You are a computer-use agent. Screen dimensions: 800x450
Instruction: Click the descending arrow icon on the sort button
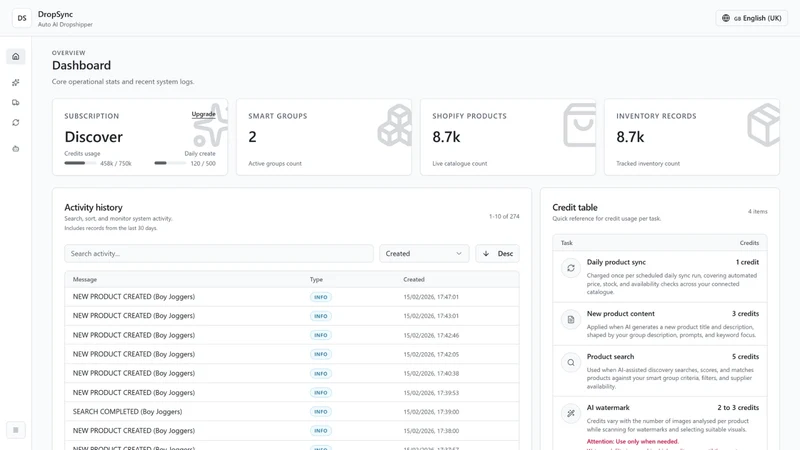coord(486,254)
